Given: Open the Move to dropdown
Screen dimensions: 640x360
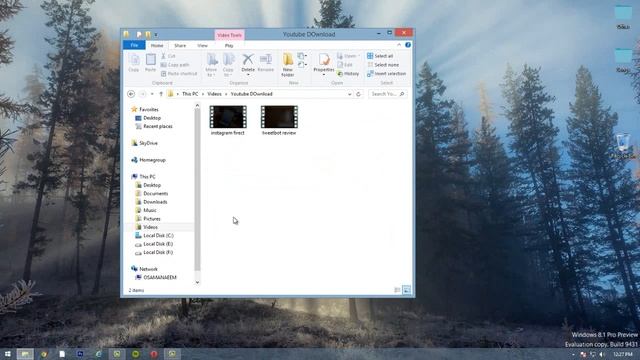Looking at the screenshot, I should click(x=211, y=65).
